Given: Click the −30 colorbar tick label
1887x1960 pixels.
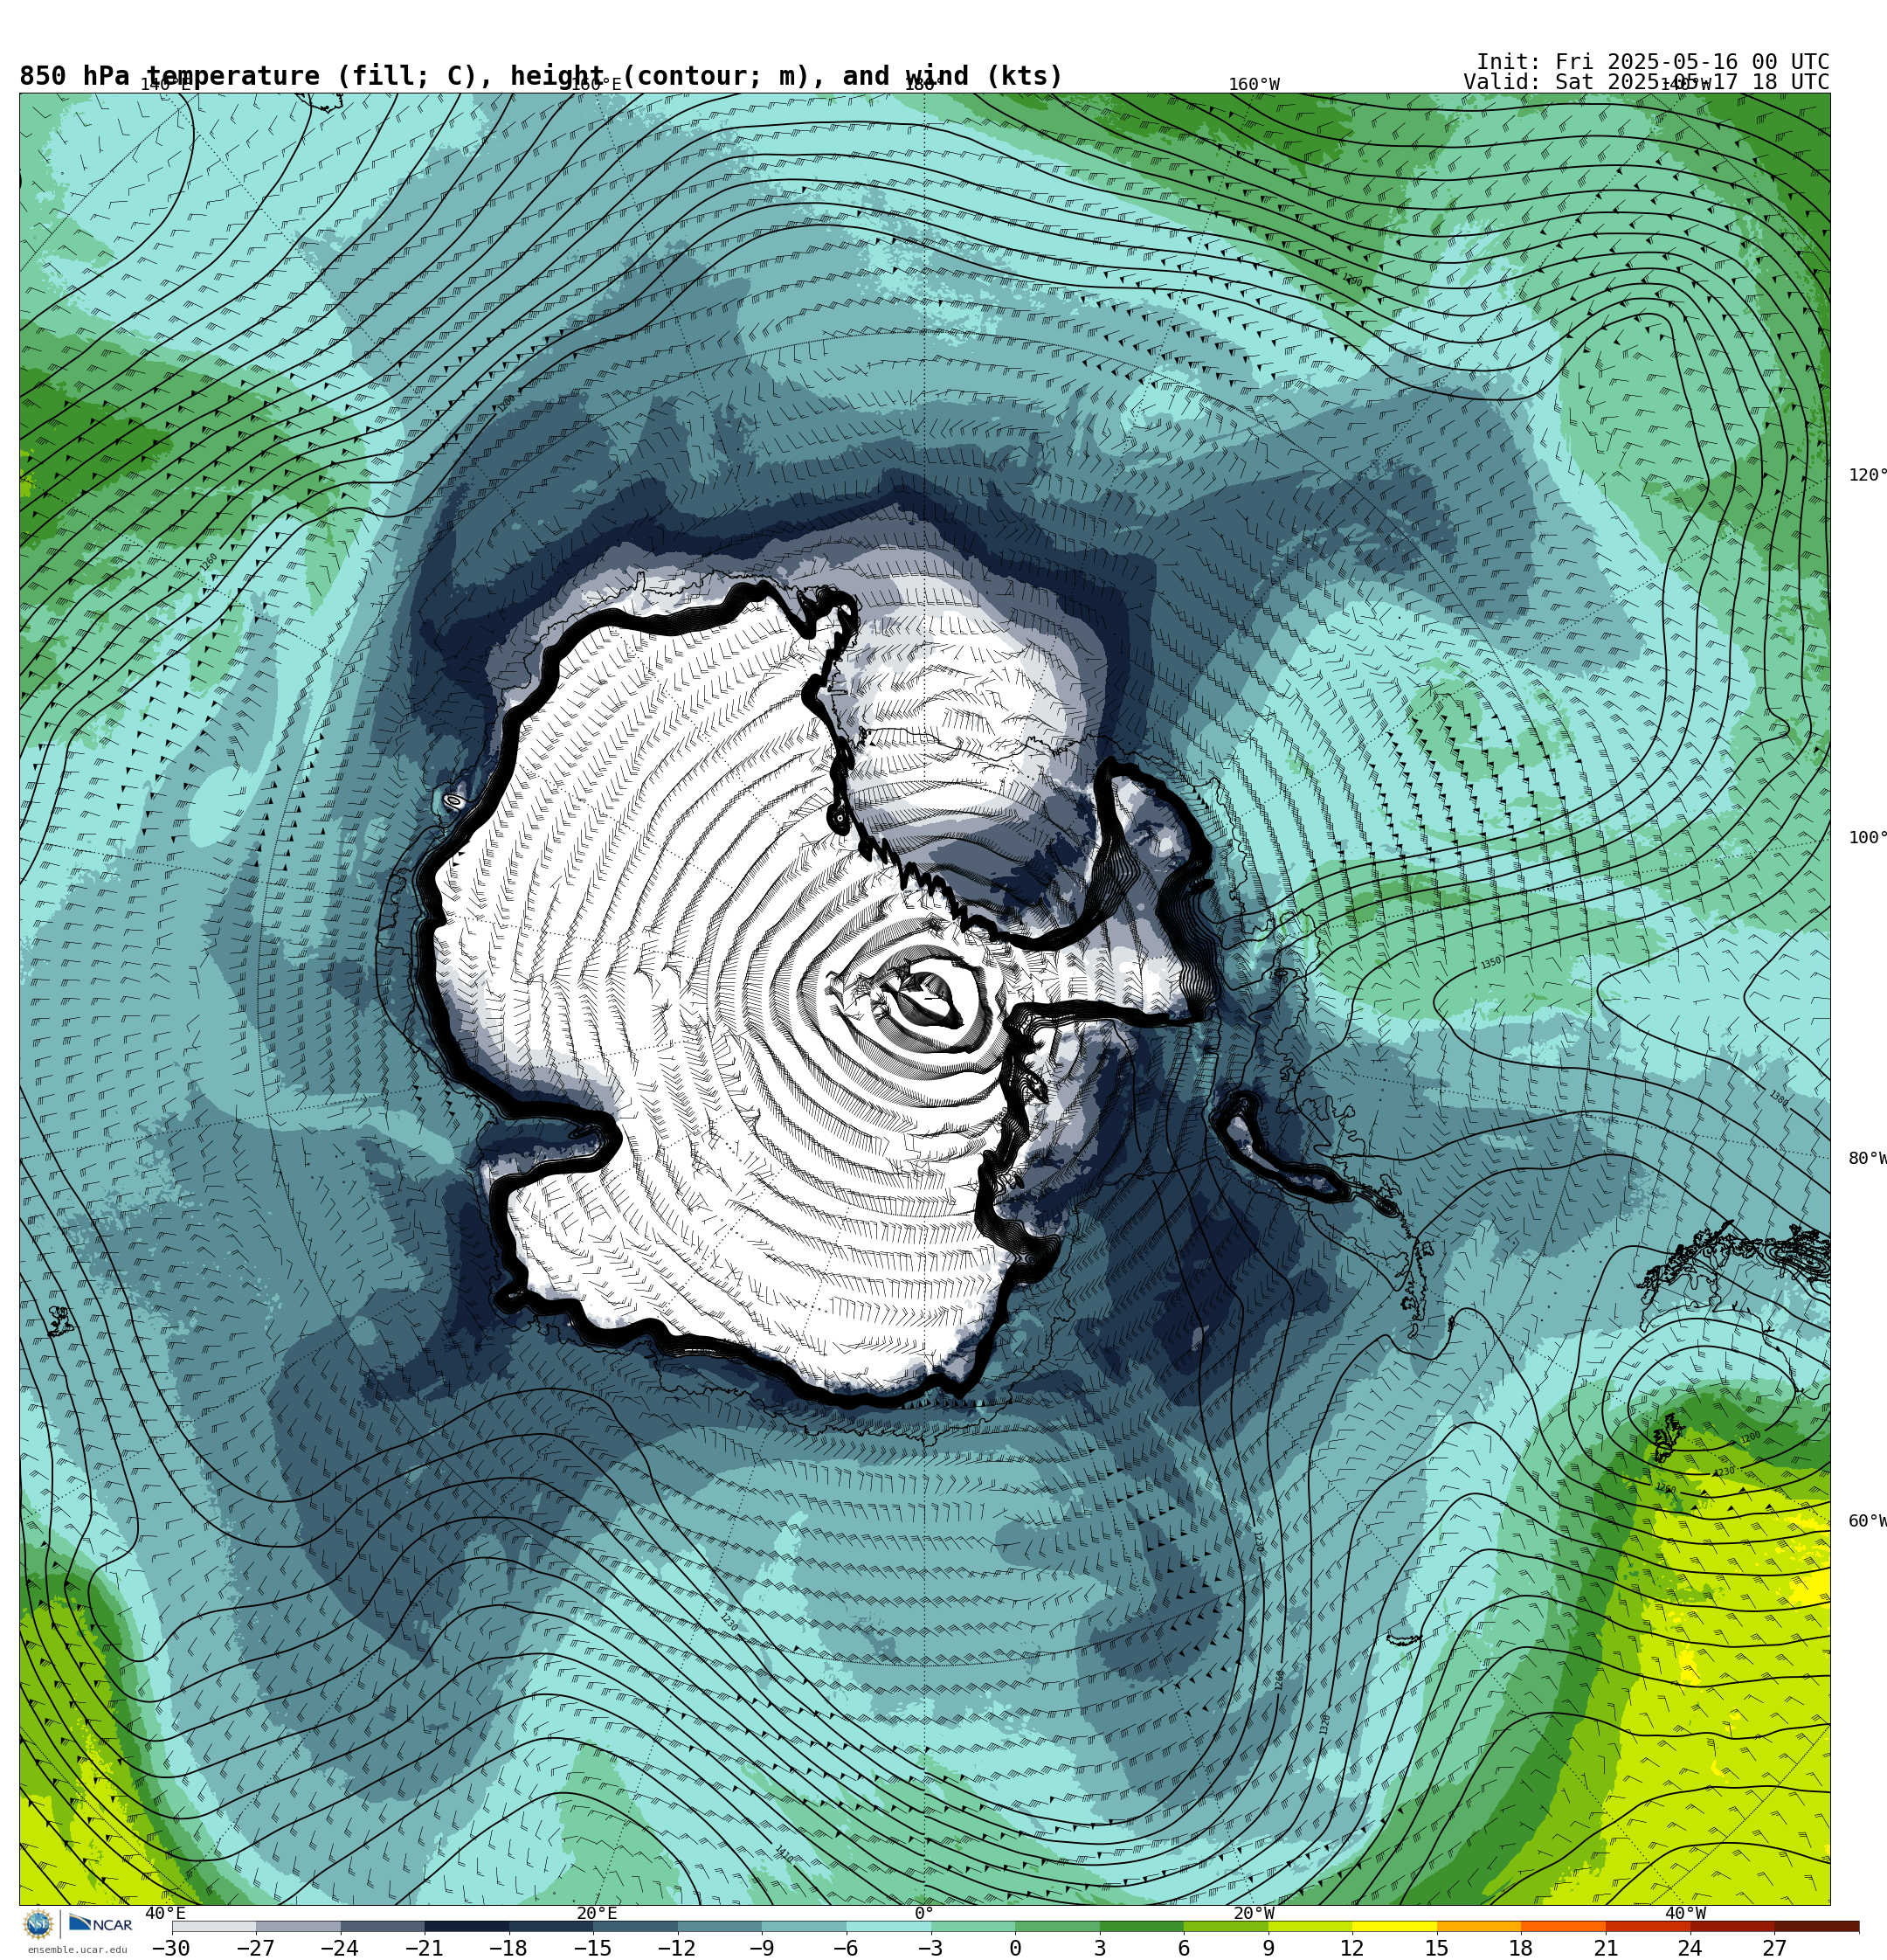Looking at the screenshot, I should point(171,1948).
